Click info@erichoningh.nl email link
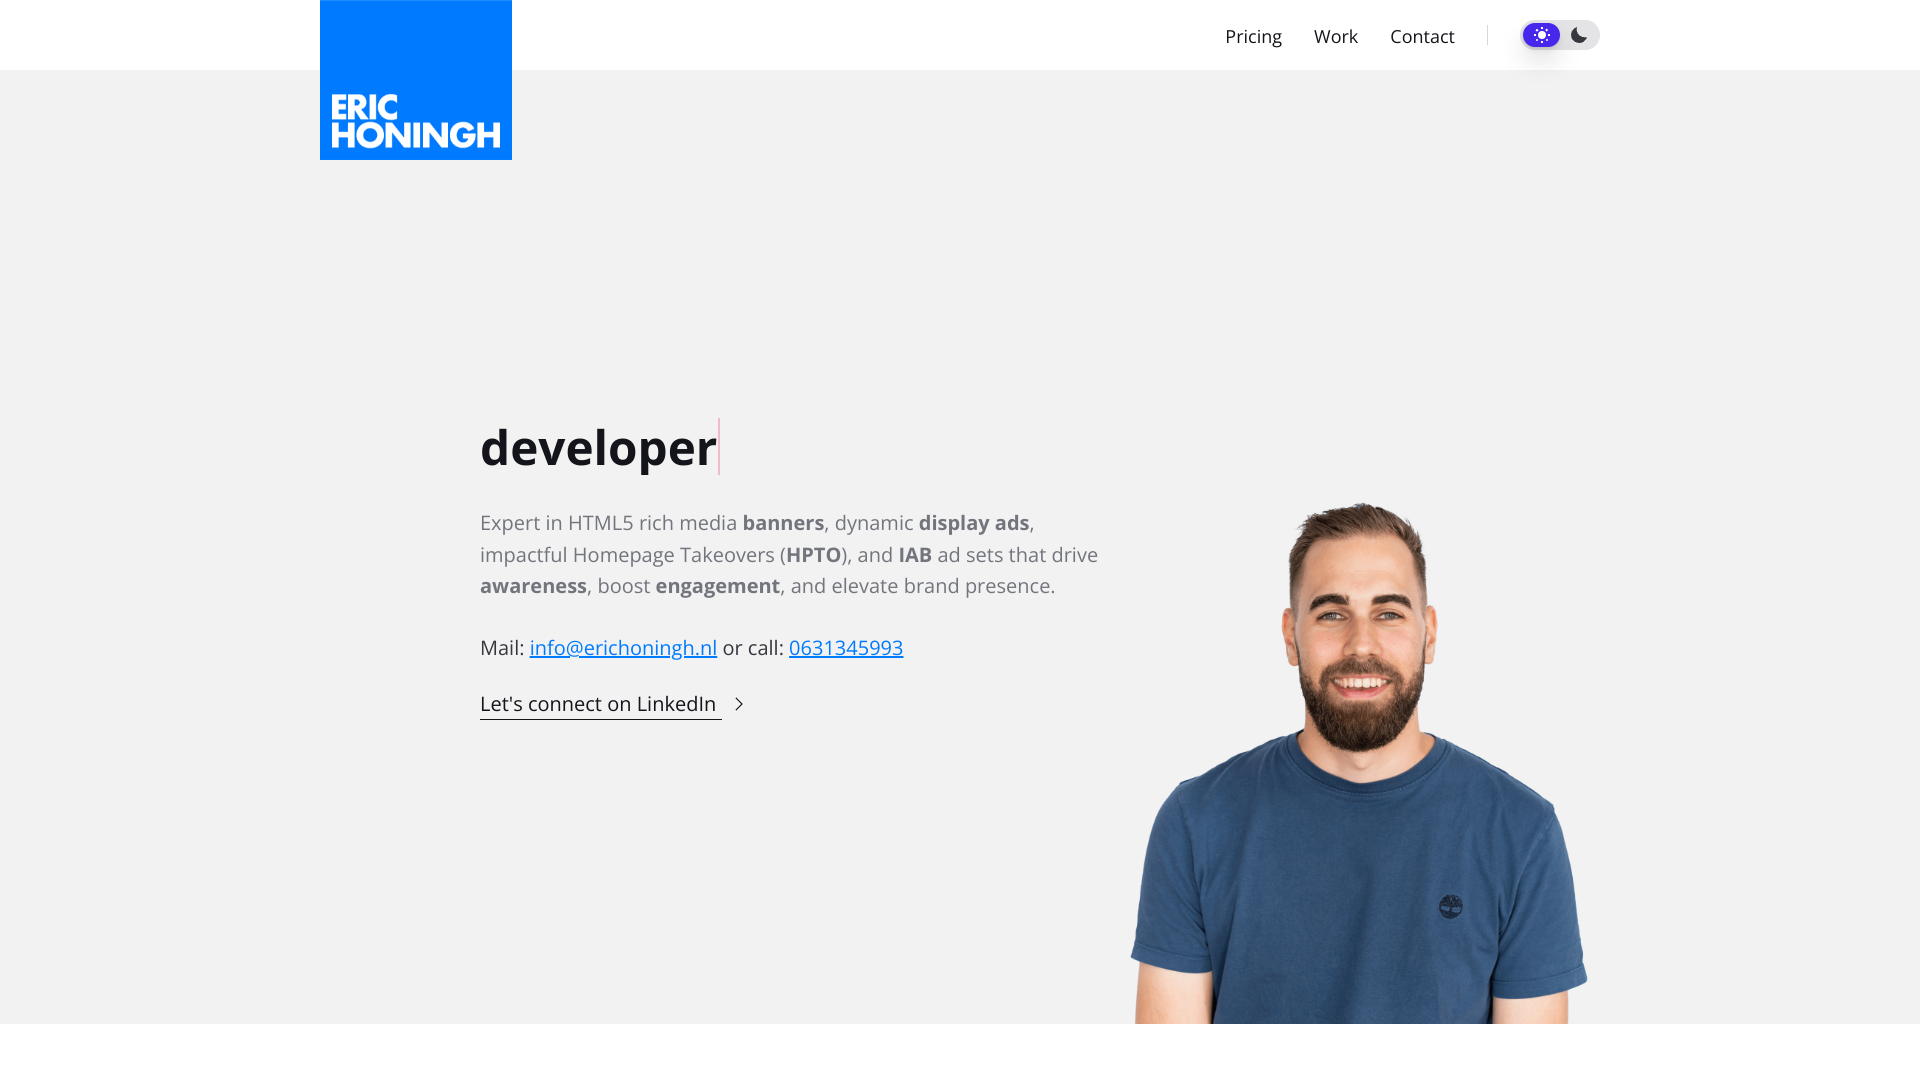 click(622, 646)
